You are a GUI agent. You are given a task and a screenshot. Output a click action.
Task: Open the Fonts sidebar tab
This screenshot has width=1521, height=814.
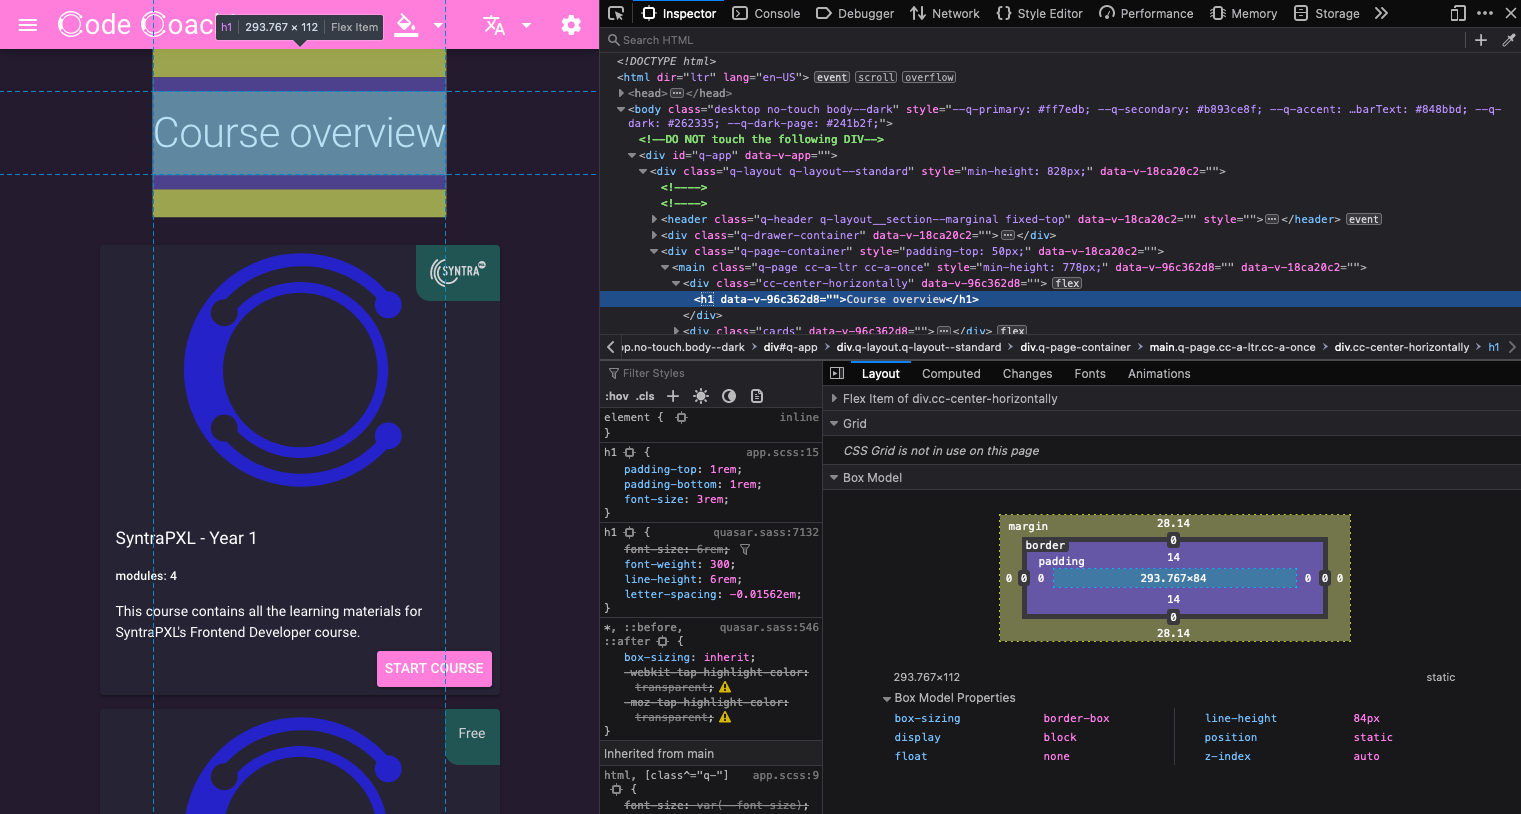point(1090,373)
